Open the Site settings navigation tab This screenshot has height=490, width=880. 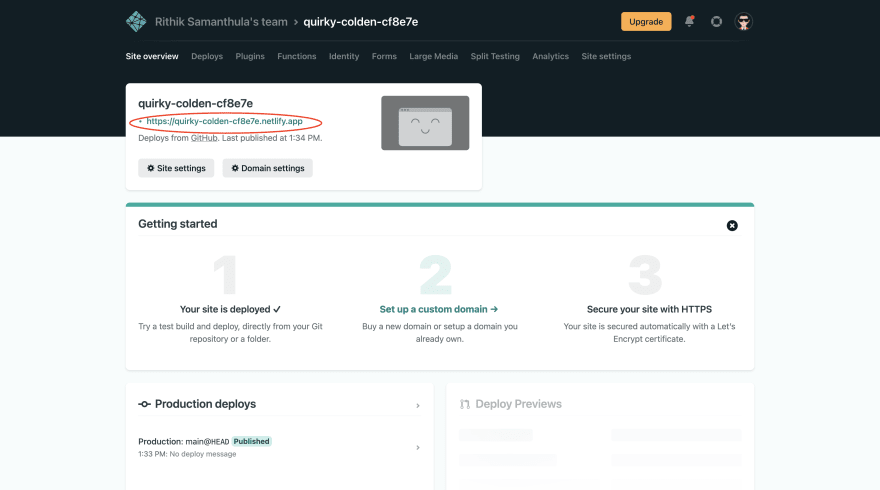606,56
